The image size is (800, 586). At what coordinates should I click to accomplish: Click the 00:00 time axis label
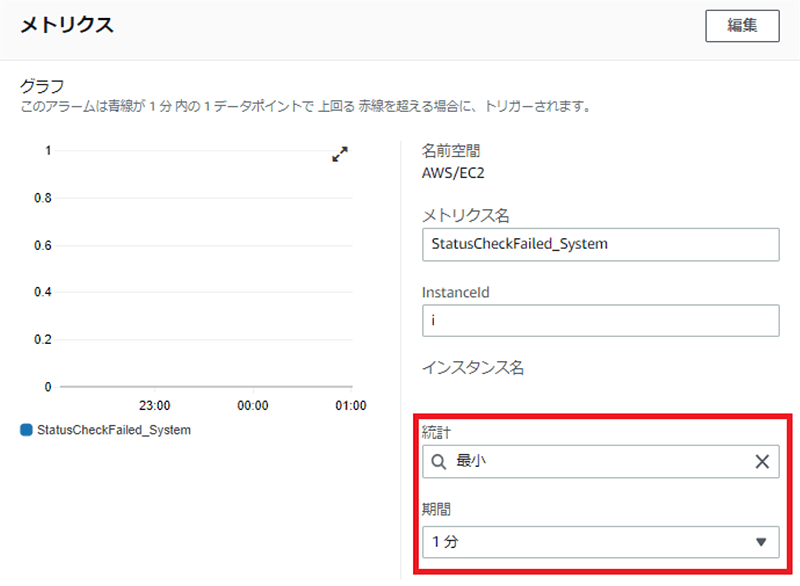[253, 405]
